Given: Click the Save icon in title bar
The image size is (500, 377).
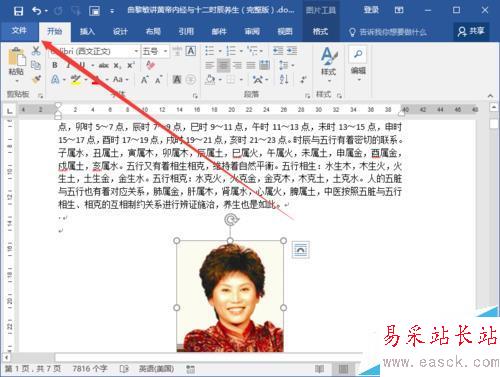Looking at the screenshot, I should (x=18, y=11).
